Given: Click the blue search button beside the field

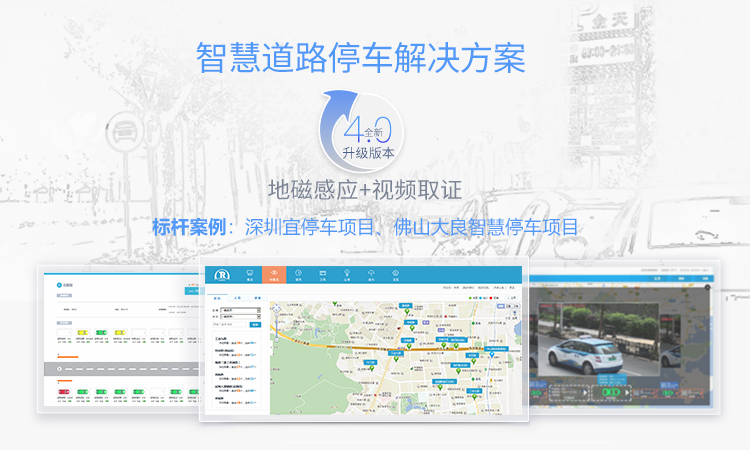Looking at the screenshot, I should [x=255, y=324].
